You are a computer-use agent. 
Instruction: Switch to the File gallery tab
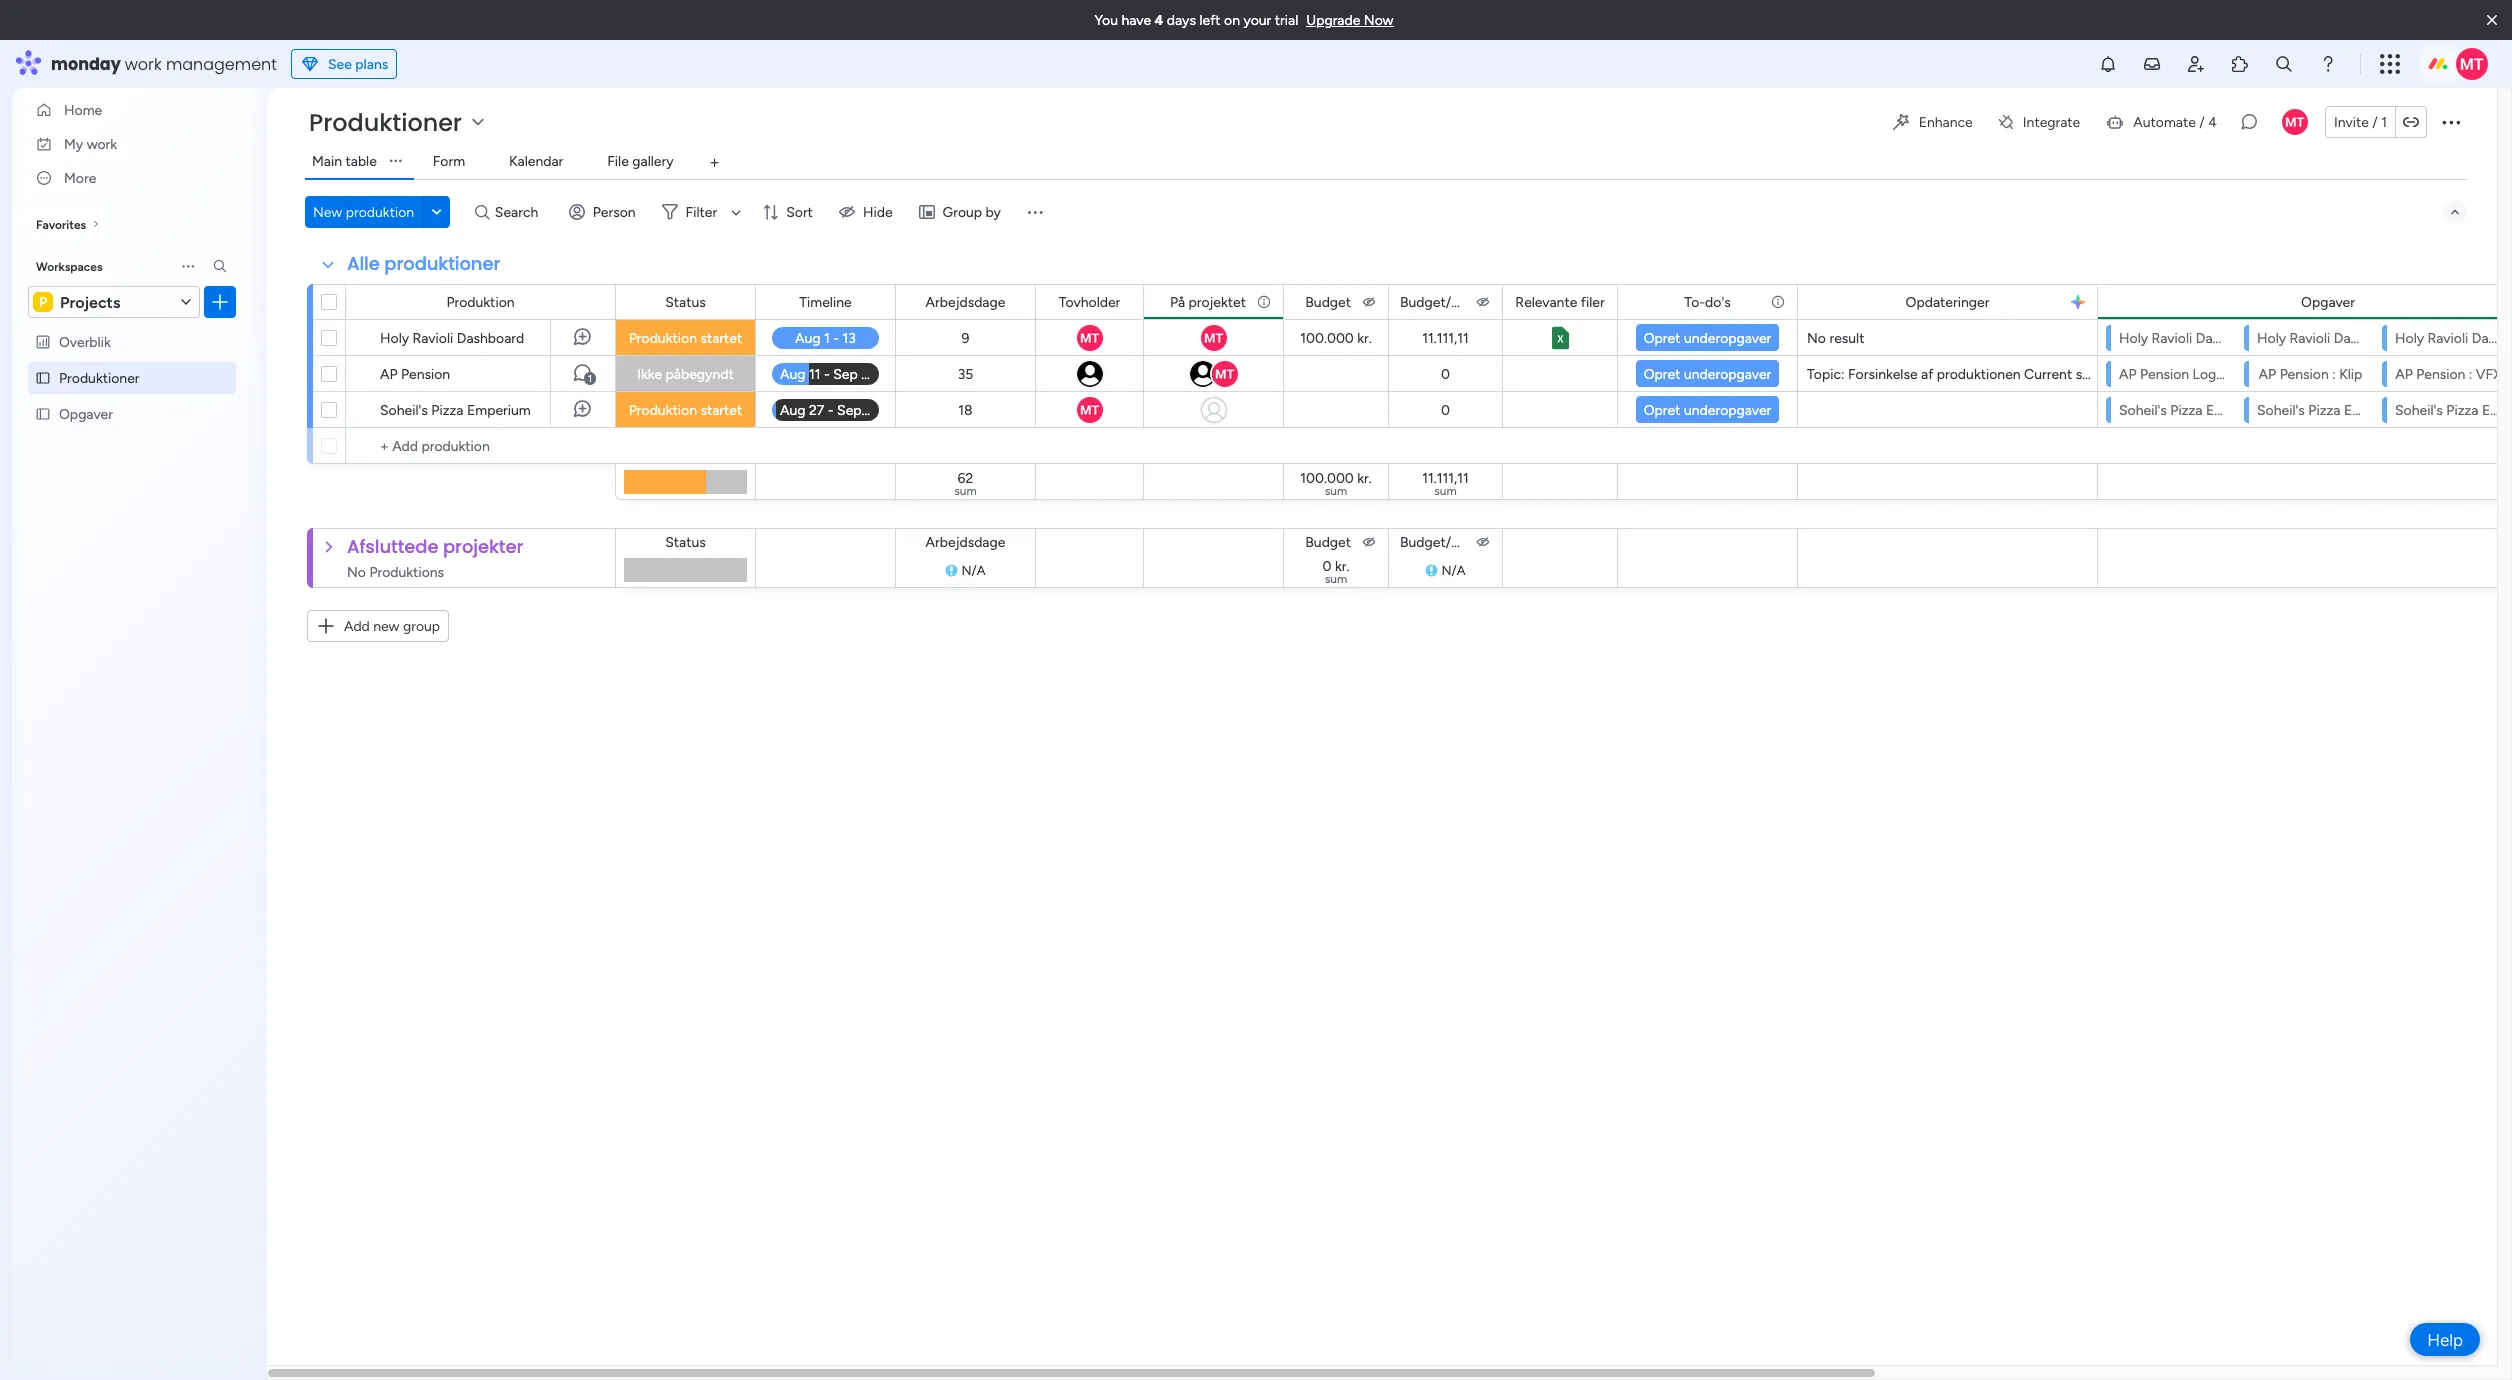coord(639,161)
